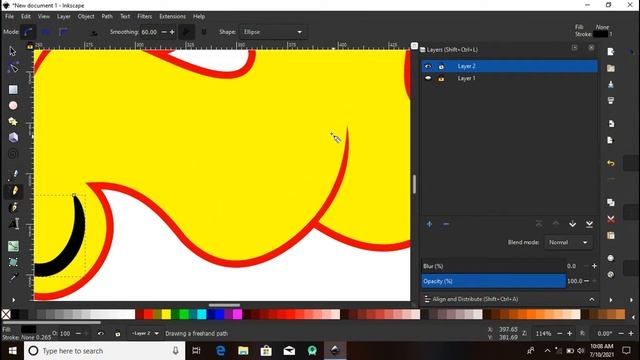Enable Bezier path pencil mode
The image size is (640, 360).
tap(28, 32)
